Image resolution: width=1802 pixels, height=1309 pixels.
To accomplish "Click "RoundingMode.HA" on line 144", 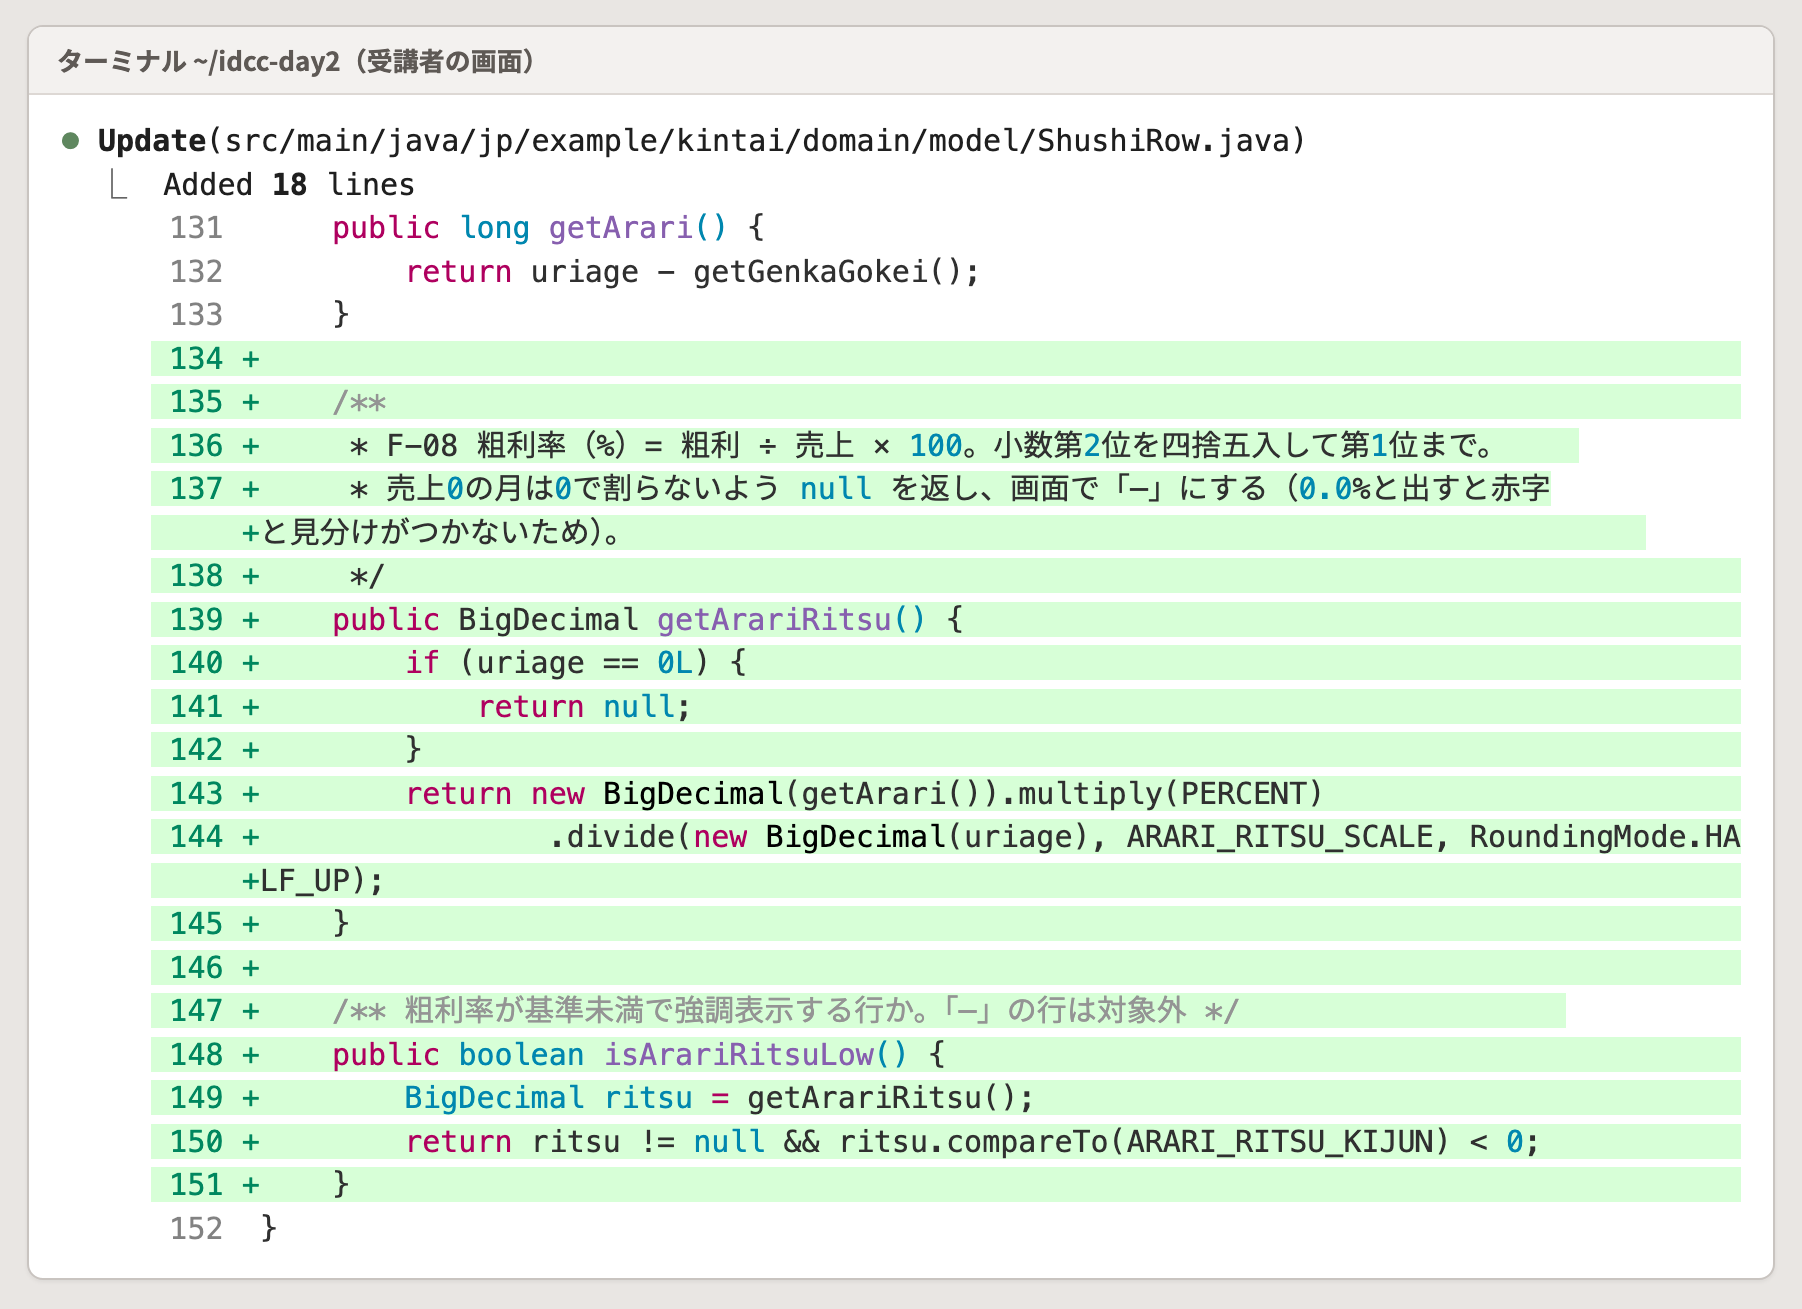I will (x=1605, y=837).
